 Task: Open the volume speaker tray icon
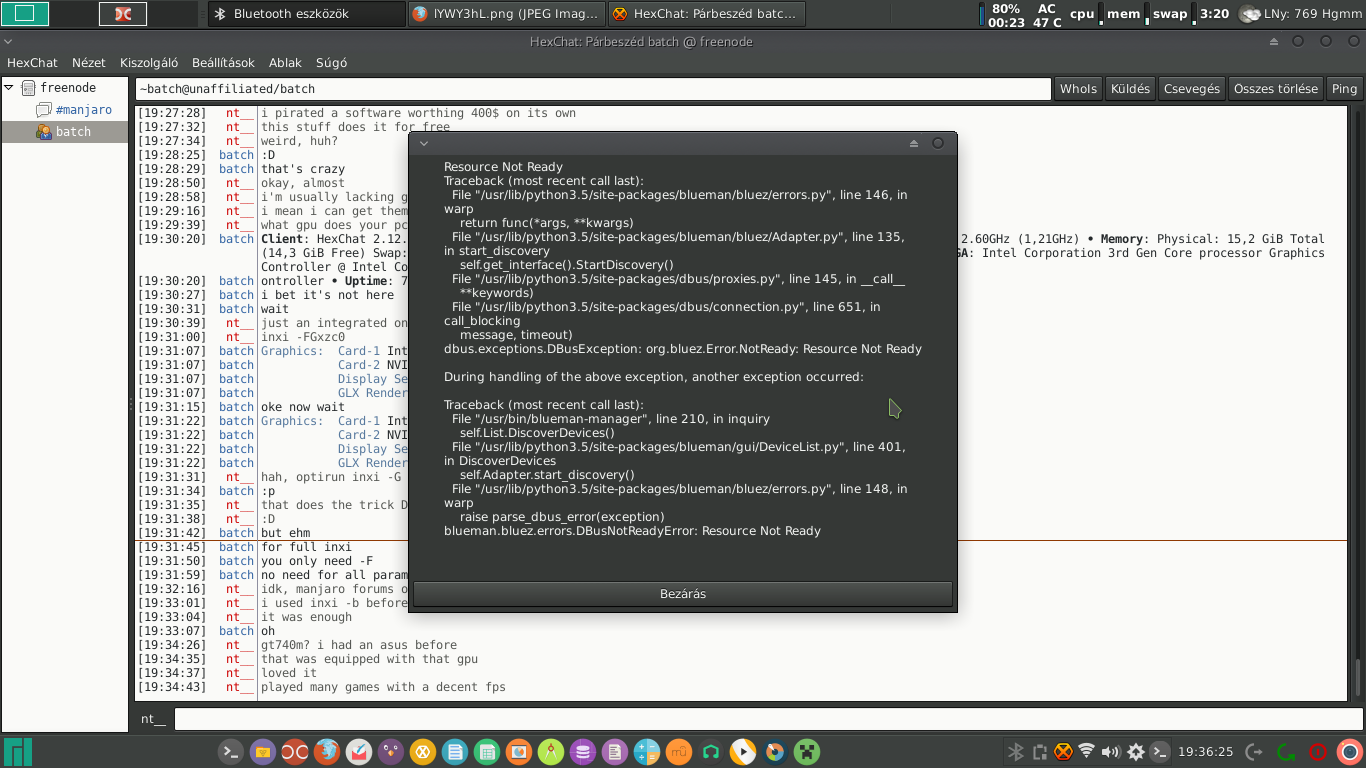click(1111, 752)
